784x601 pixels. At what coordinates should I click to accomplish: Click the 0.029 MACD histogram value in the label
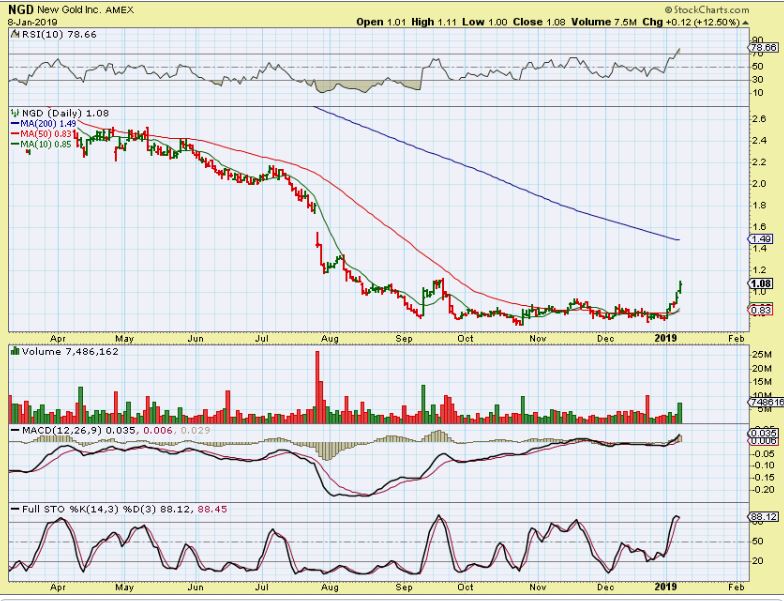(x=196, y=430)
